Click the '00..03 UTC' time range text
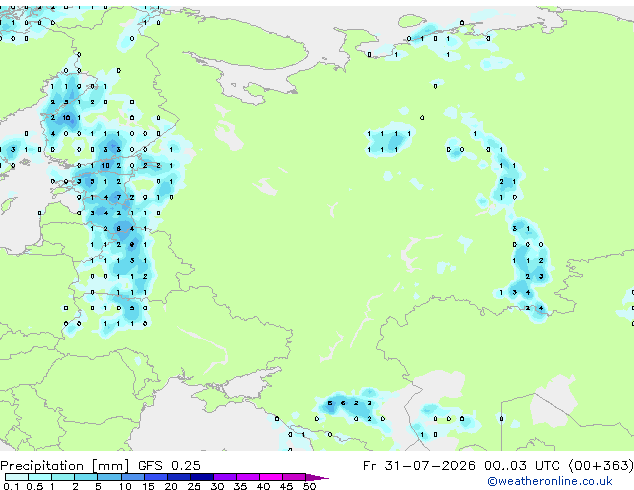The width and height of the screenshot is (634, 490). click(x=522, y=466)
